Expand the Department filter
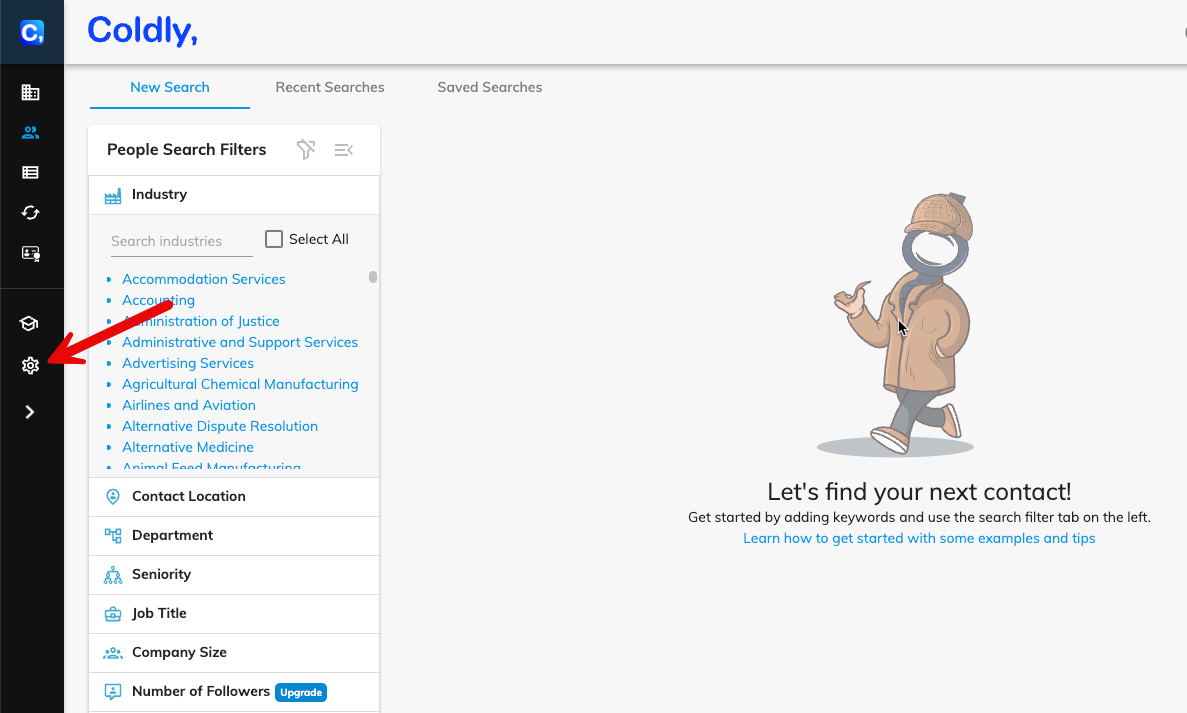Viewport: 1187px width, 713px height. coord(234,536)
